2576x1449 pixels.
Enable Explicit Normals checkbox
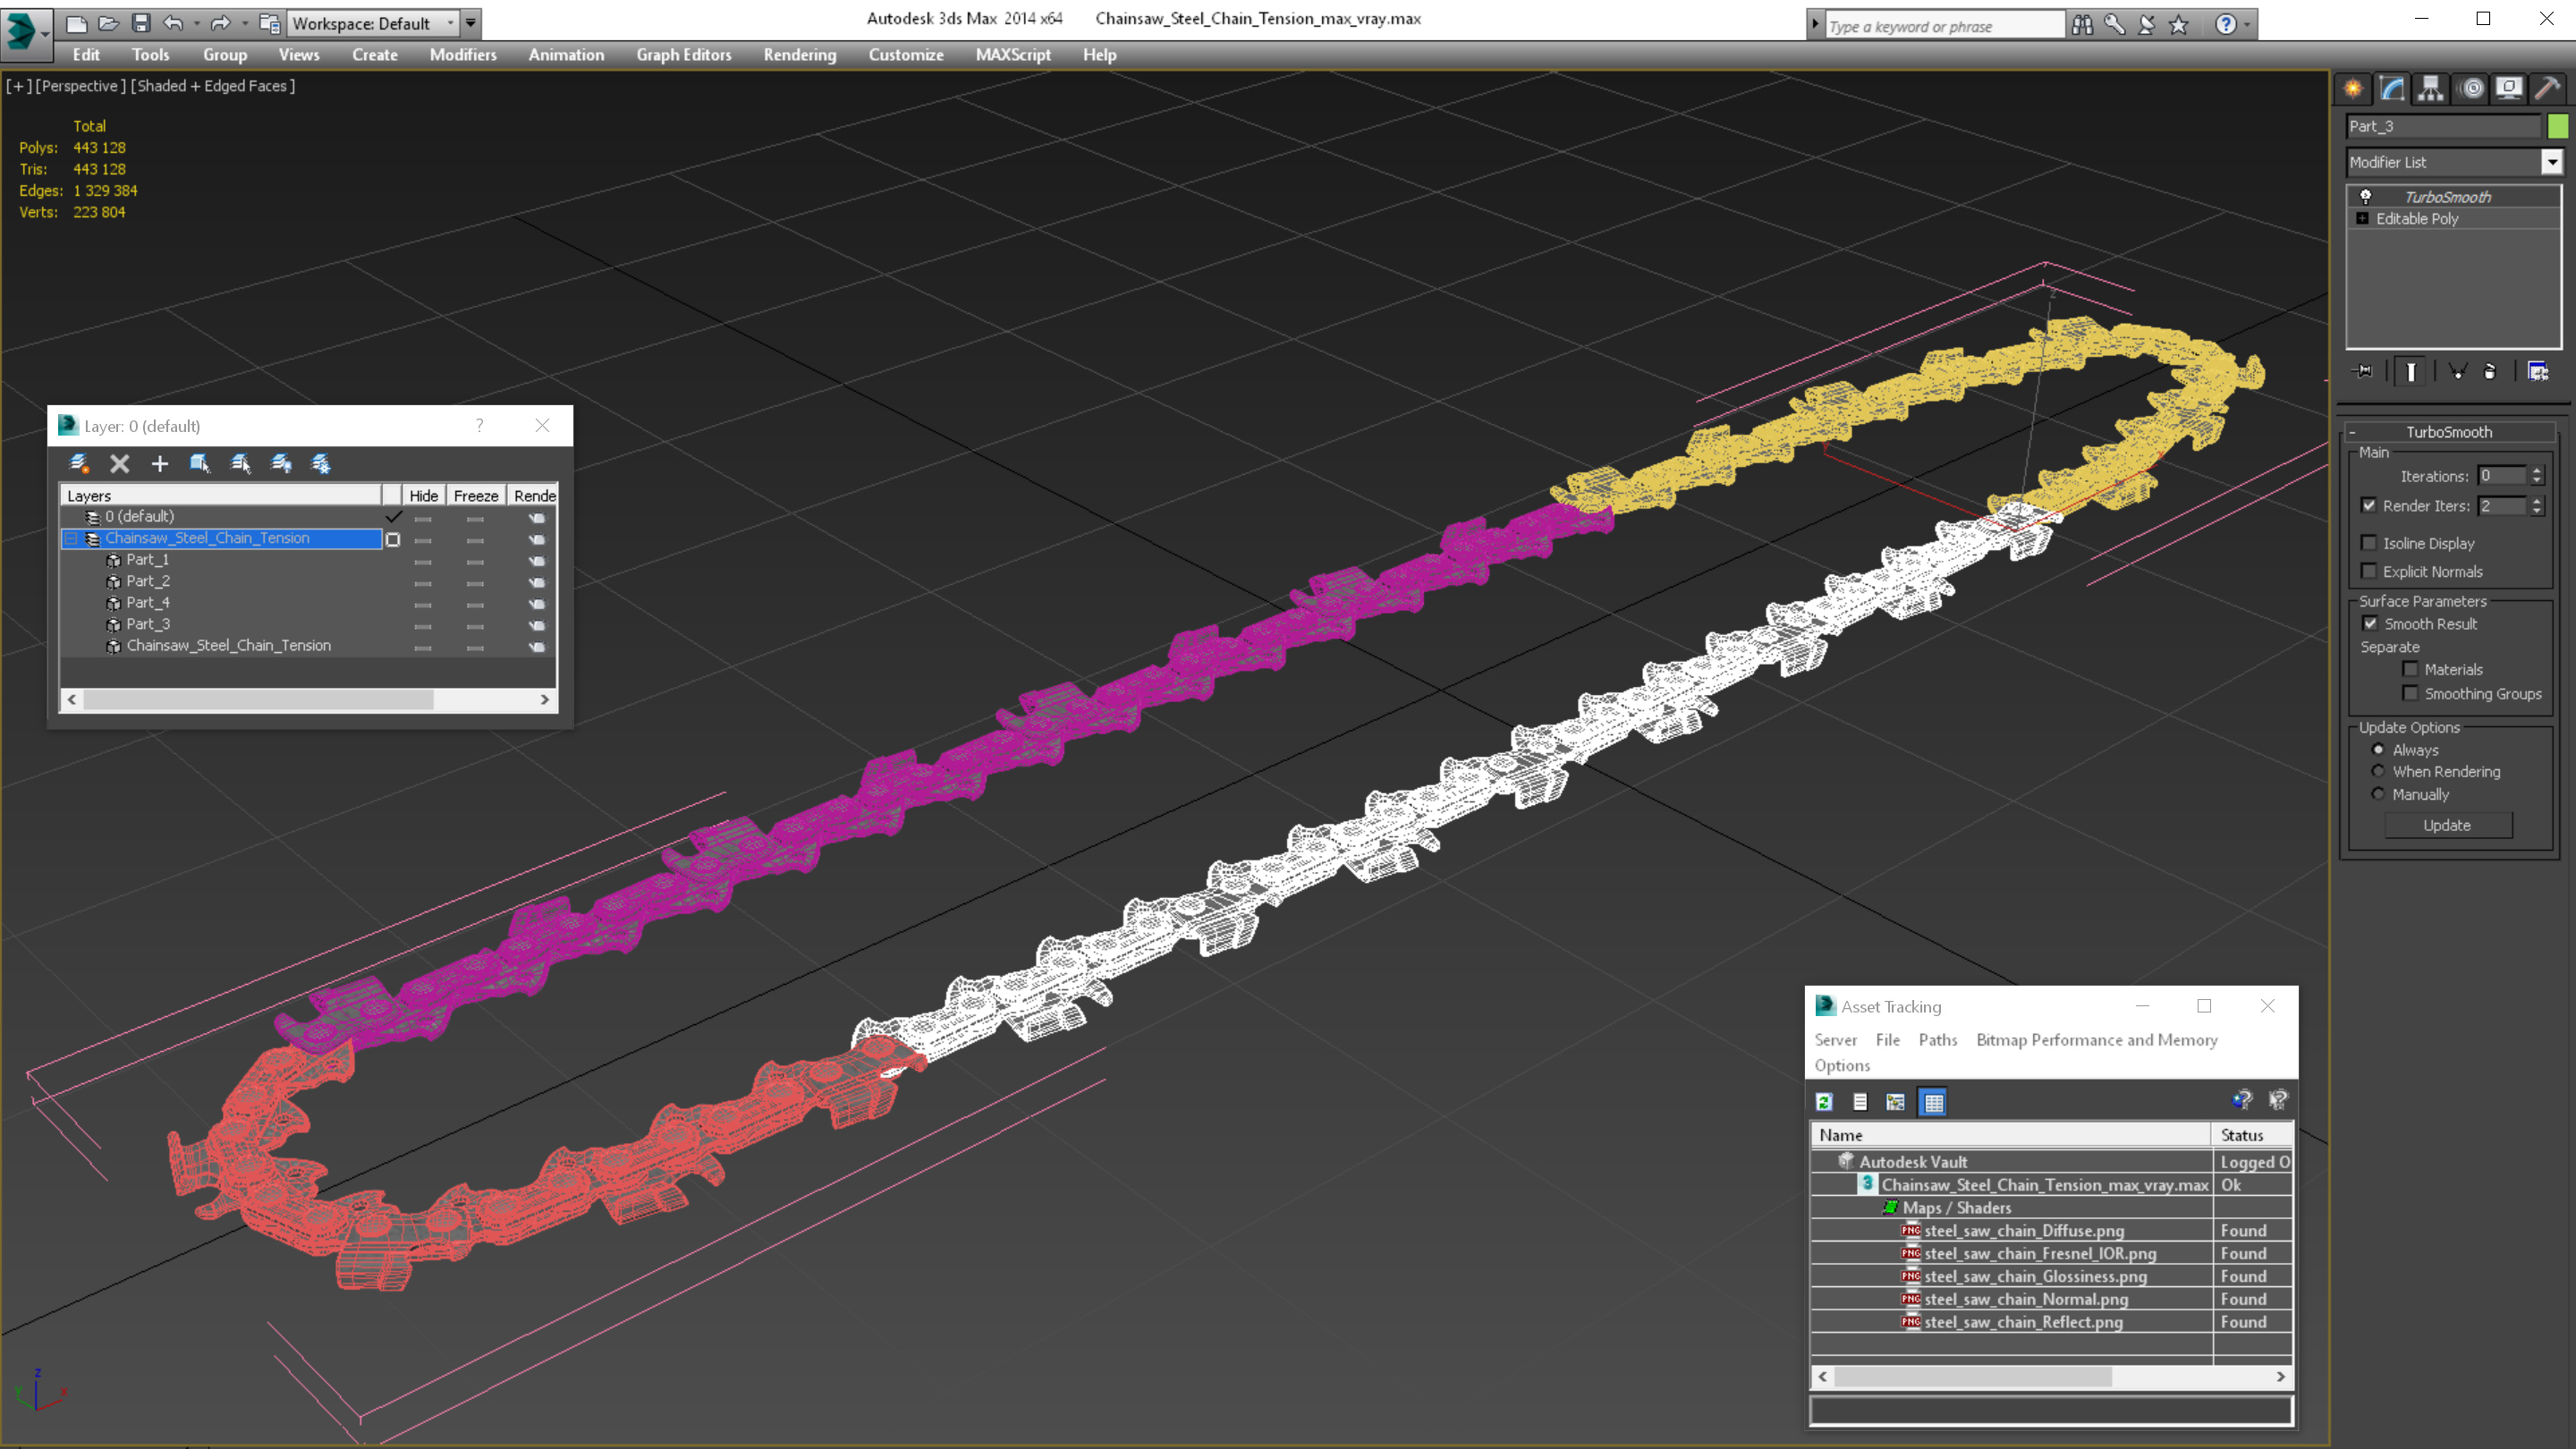click(x=2369, y=571)
